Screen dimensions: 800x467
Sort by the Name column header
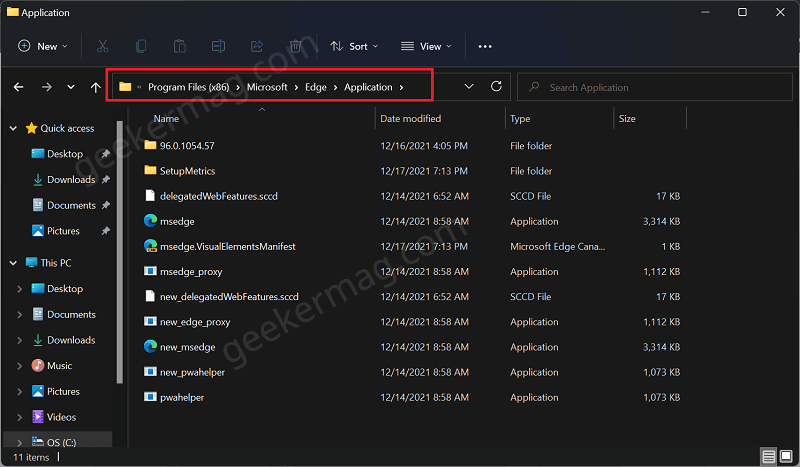(166, 118)
